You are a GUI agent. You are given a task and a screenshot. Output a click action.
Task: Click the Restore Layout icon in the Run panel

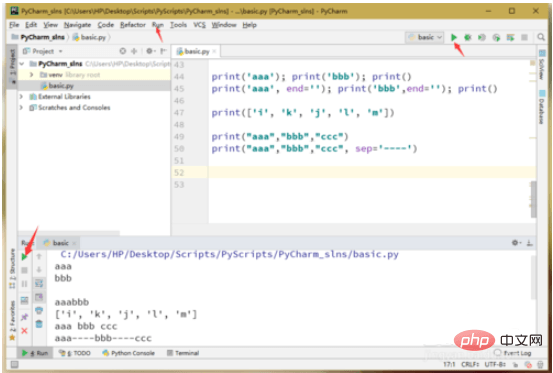(x=24, y=300)
